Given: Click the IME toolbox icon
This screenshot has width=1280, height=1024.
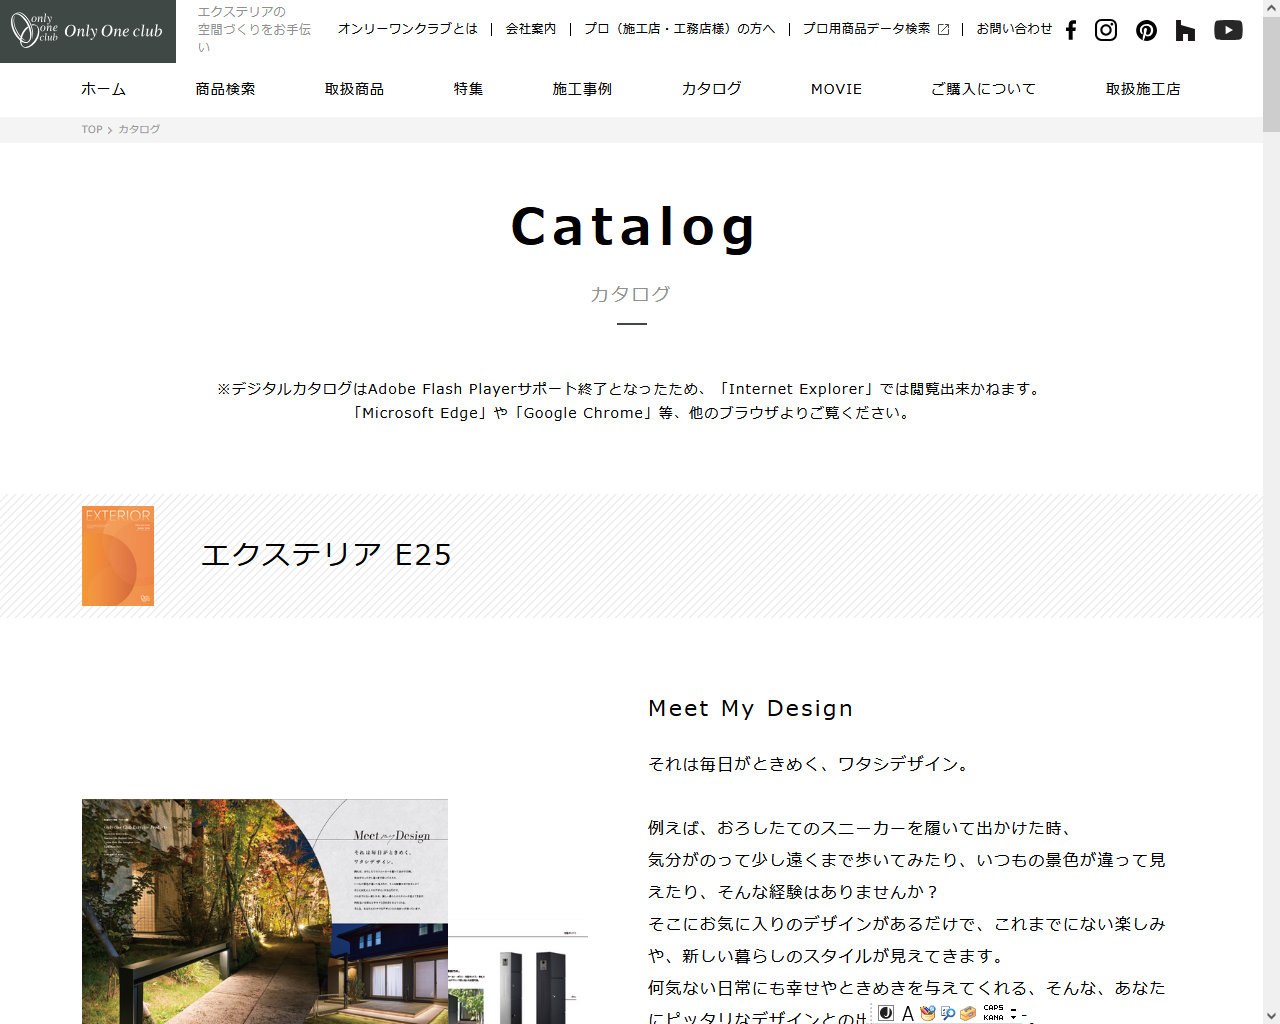Looking at the screenshot, I should [967, 1013].
